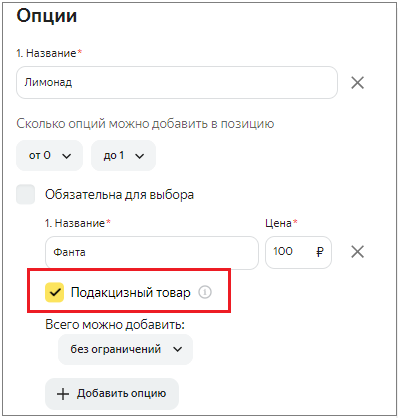The width and height of the screenshot is (398, 418).
Task: Expand the без ограничений dropdown
Action: click(125, 349)
